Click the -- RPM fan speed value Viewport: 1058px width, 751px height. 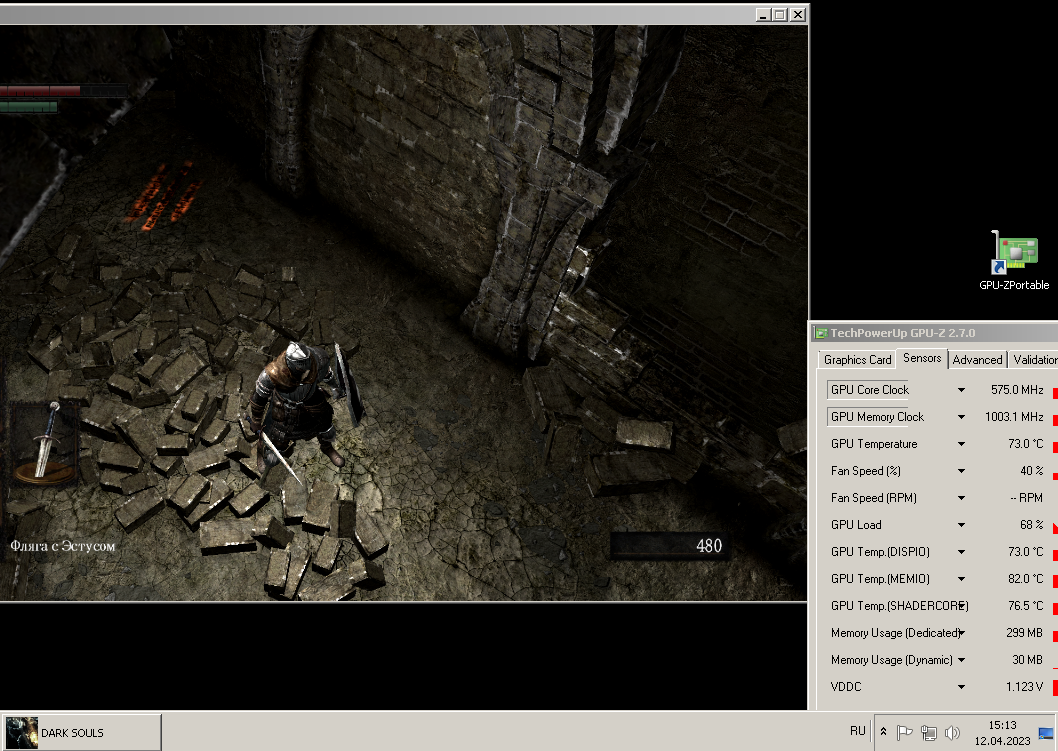(x=1026, y=497)
